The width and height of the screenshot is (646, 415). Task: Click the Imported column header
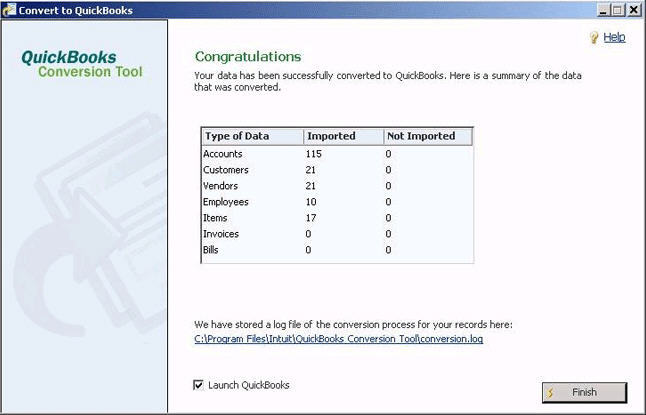pyautogui.click(x=344, y=136)
